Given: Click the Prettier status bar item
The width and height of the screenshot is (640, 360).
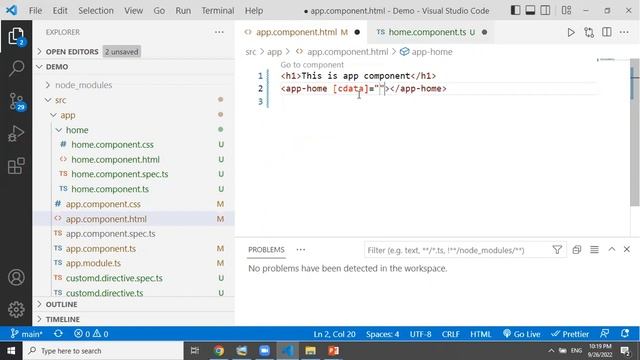Looking at the screenshot, I should (570, 334).
